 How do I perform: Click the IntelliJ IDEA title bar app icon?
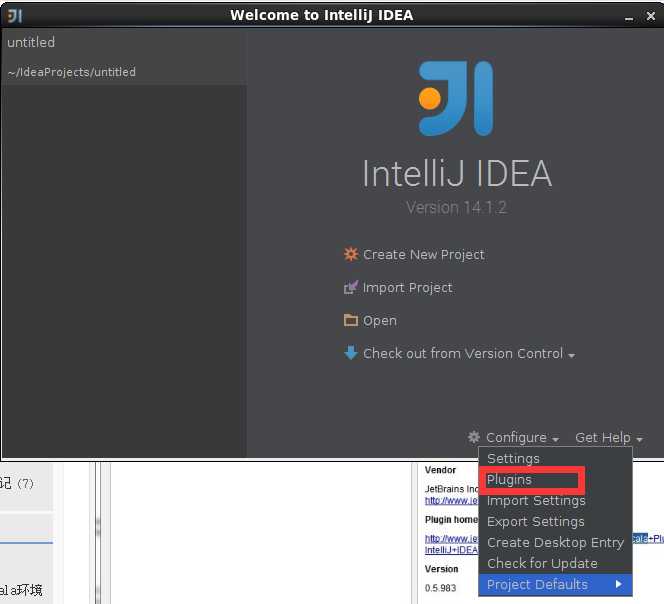(x=15, y=16)
